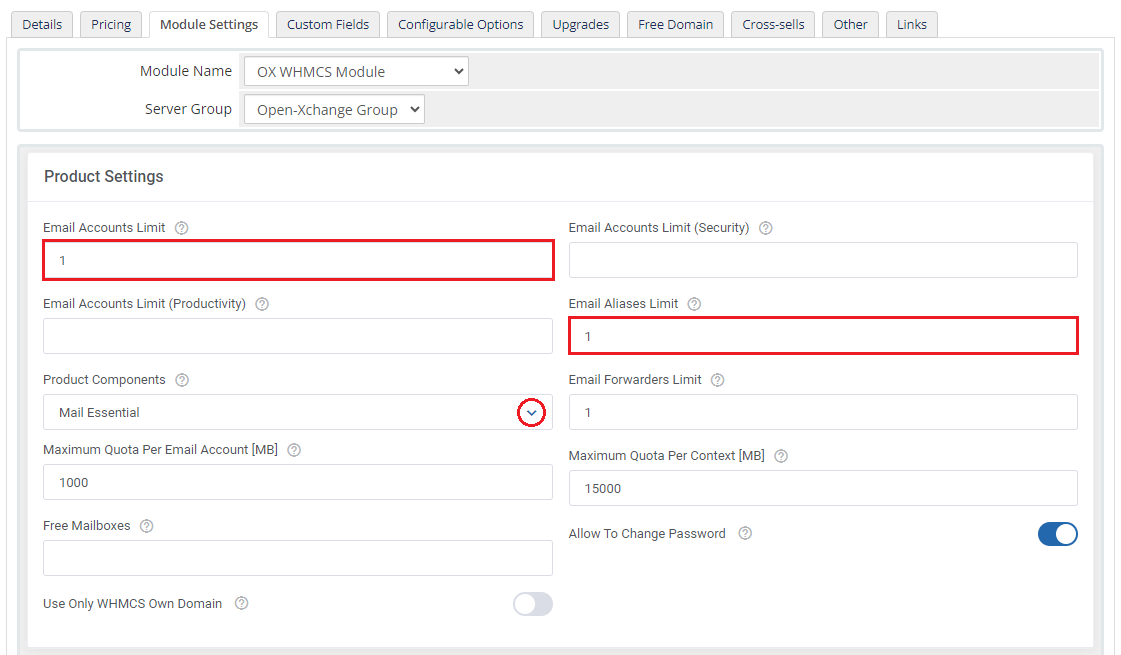Switch to the Pricing tab
1121x655 pixels.
click(x=111, y=24)
